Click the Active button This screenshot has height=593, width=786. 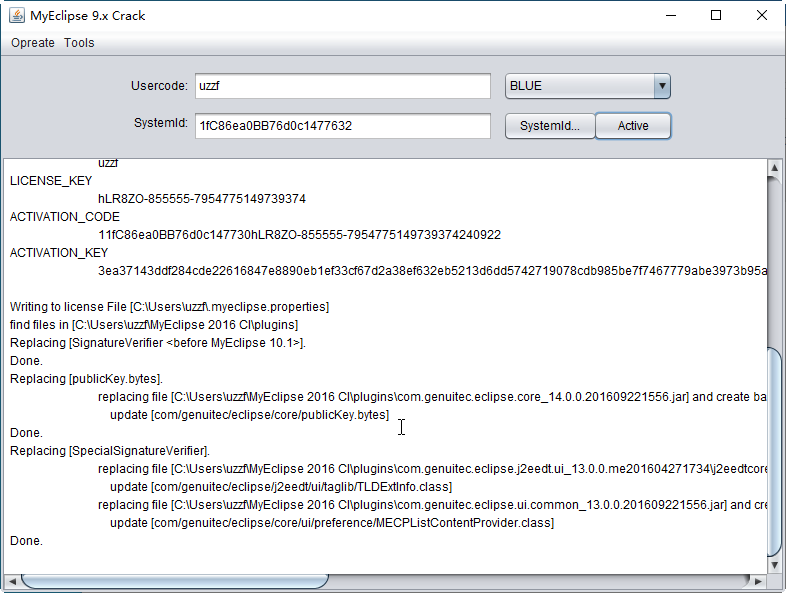pyautogui.click(x=633, y=125)
